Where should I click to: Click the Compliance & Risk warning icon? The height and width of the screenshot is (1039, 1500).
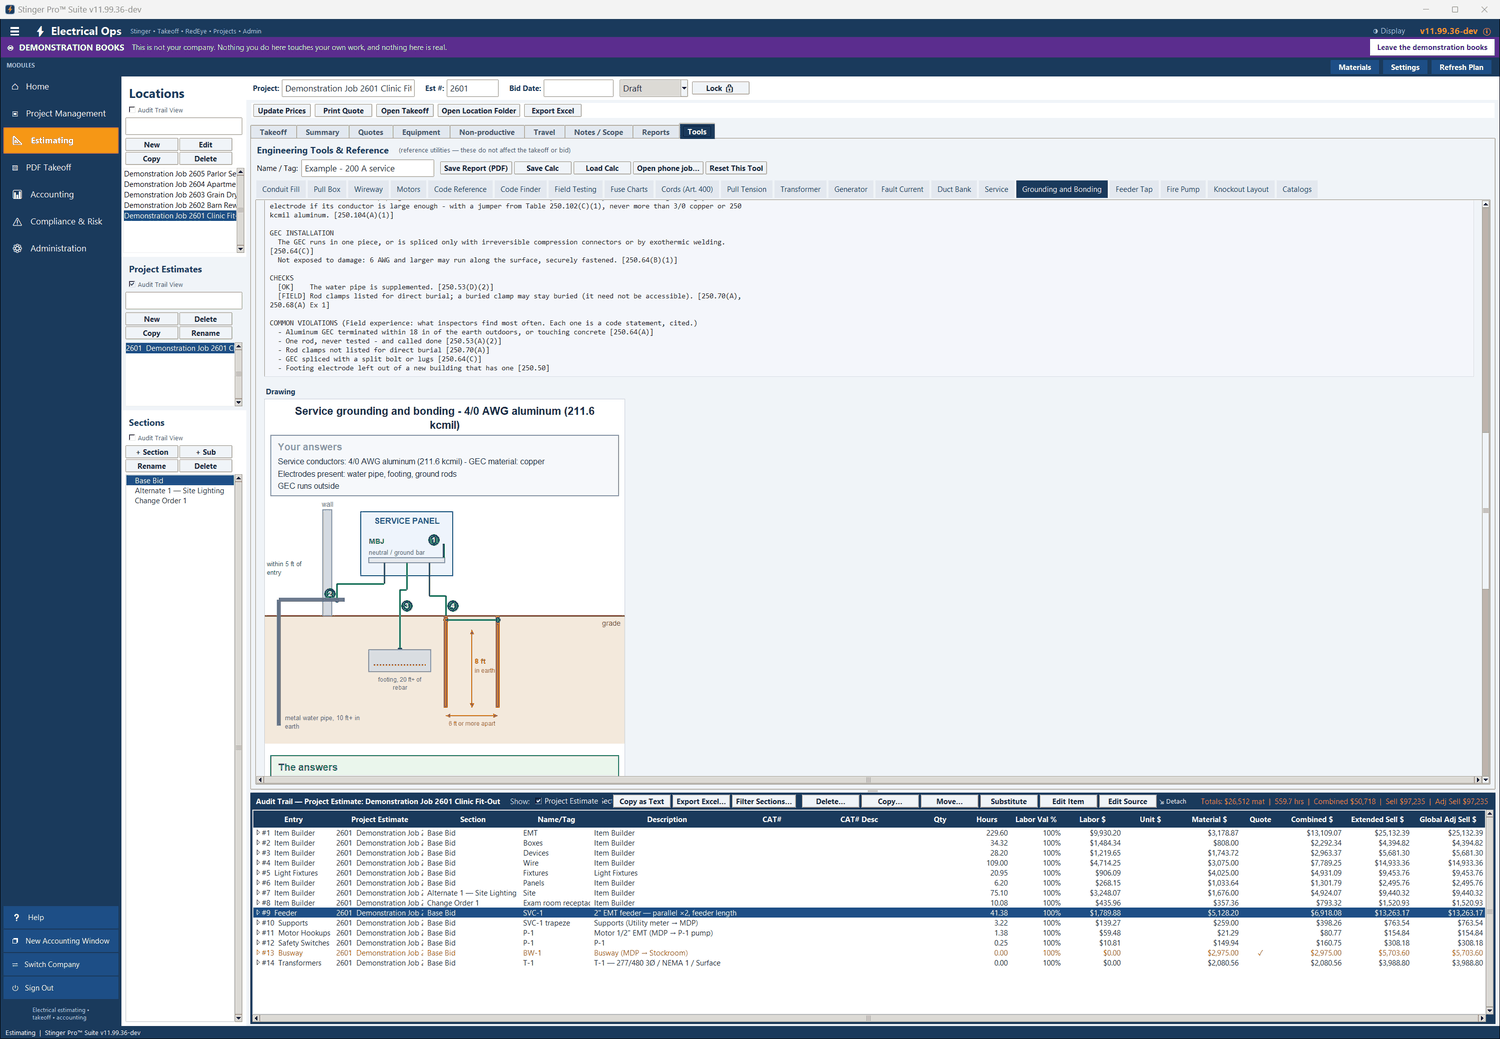pos(17,222)
